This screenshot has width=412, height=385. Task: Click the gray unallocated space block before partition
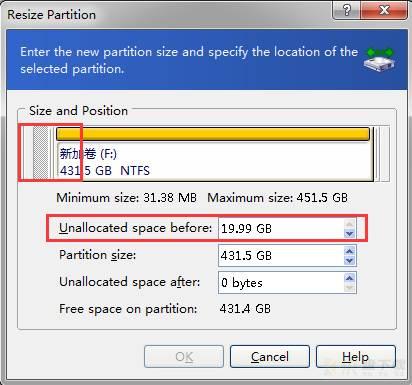tap(41, 153)
